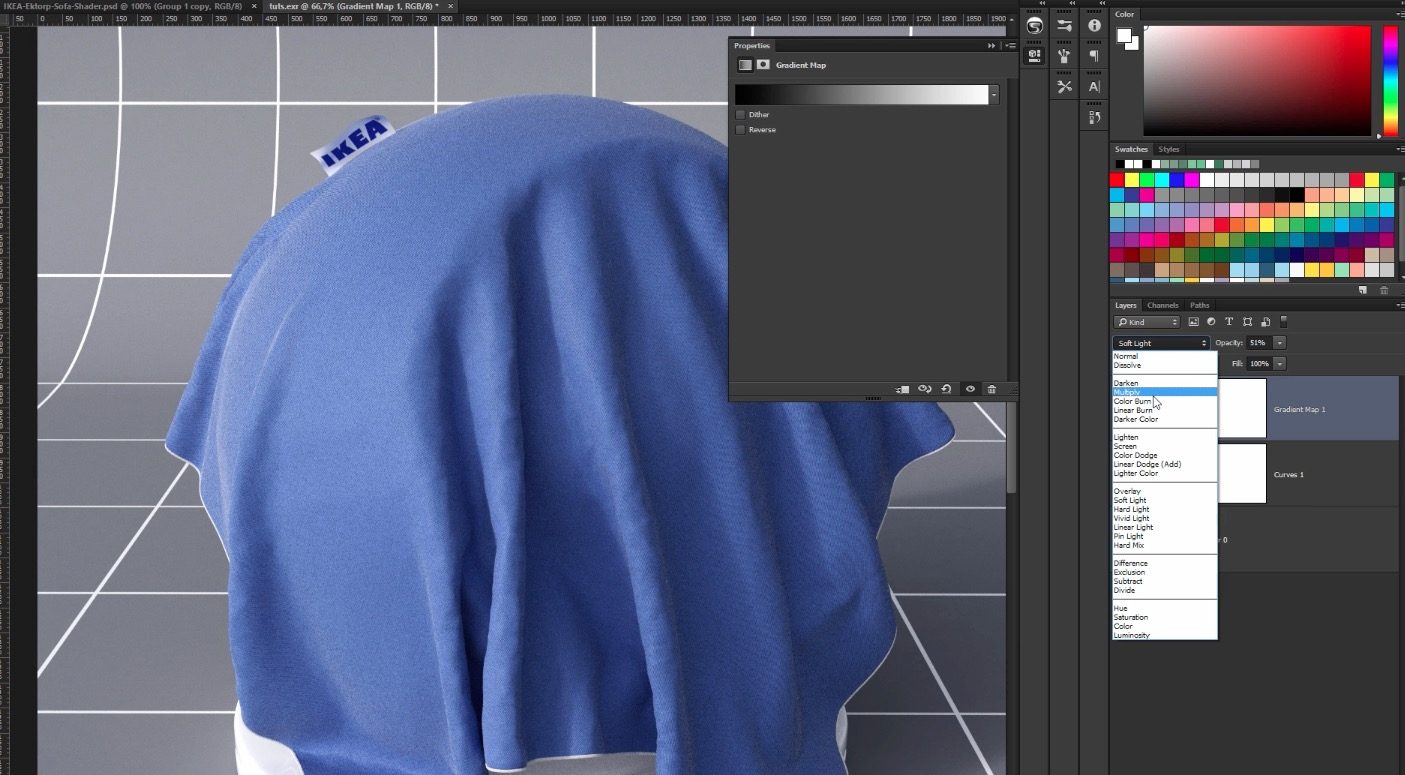Screen dimensions: 1405x775
Task: Open the Brush Presets panel icon
Action: pyautogui.click(x=1064, y=25)
